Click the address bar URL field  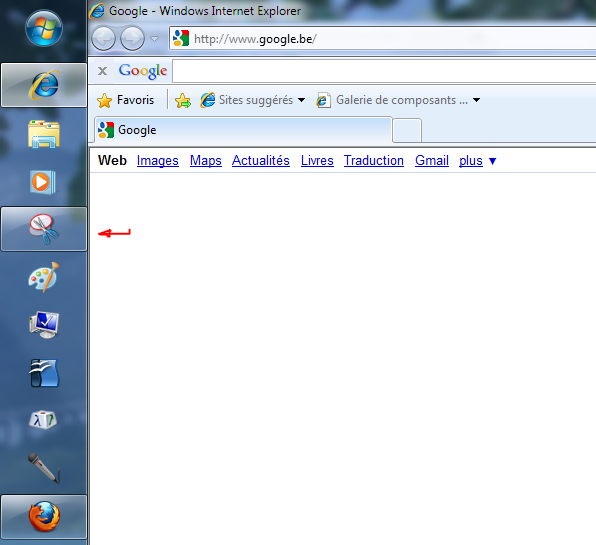(x=382, y=38)
